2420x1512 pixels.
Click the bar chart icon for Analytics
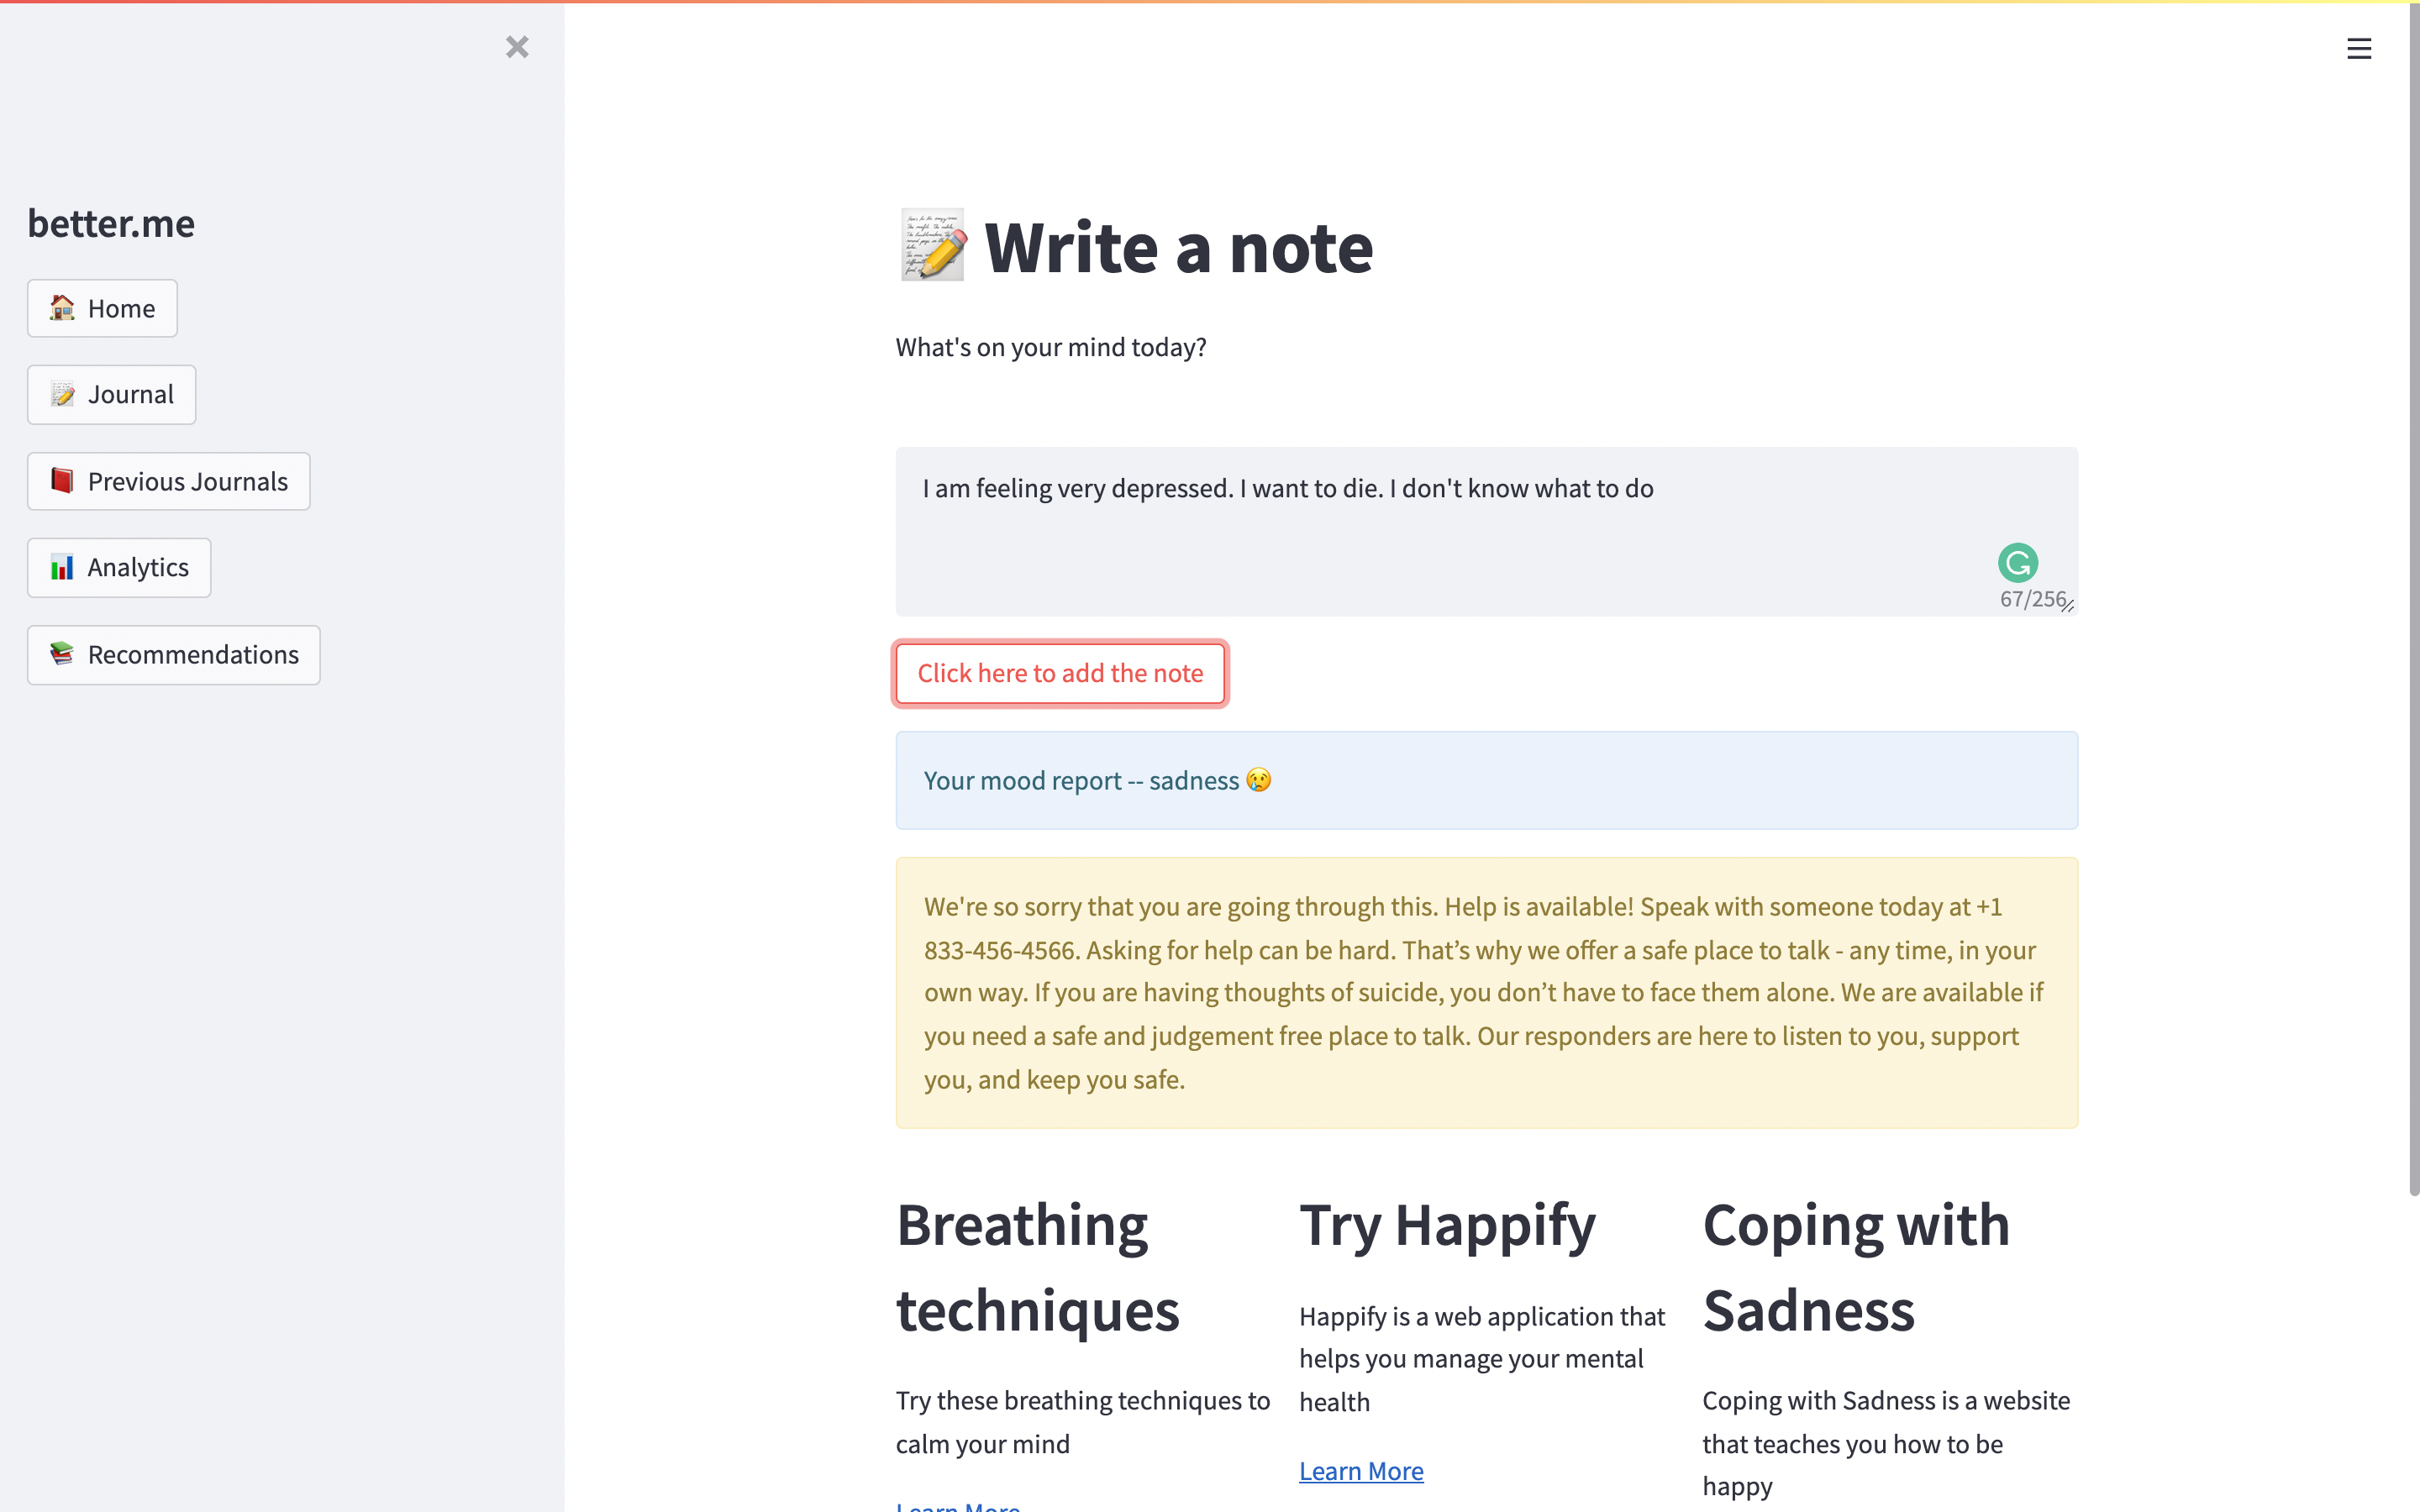(x=62, y=568)
